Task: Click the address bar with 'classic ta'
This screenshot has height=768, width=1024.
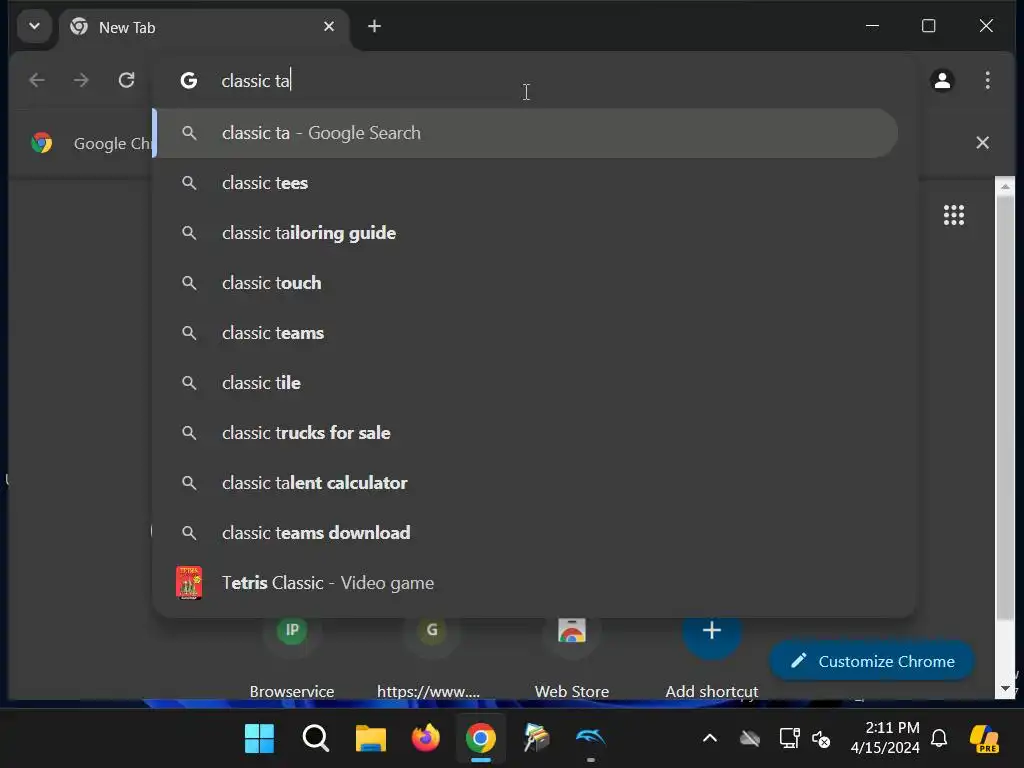Action: click(536, 80)
